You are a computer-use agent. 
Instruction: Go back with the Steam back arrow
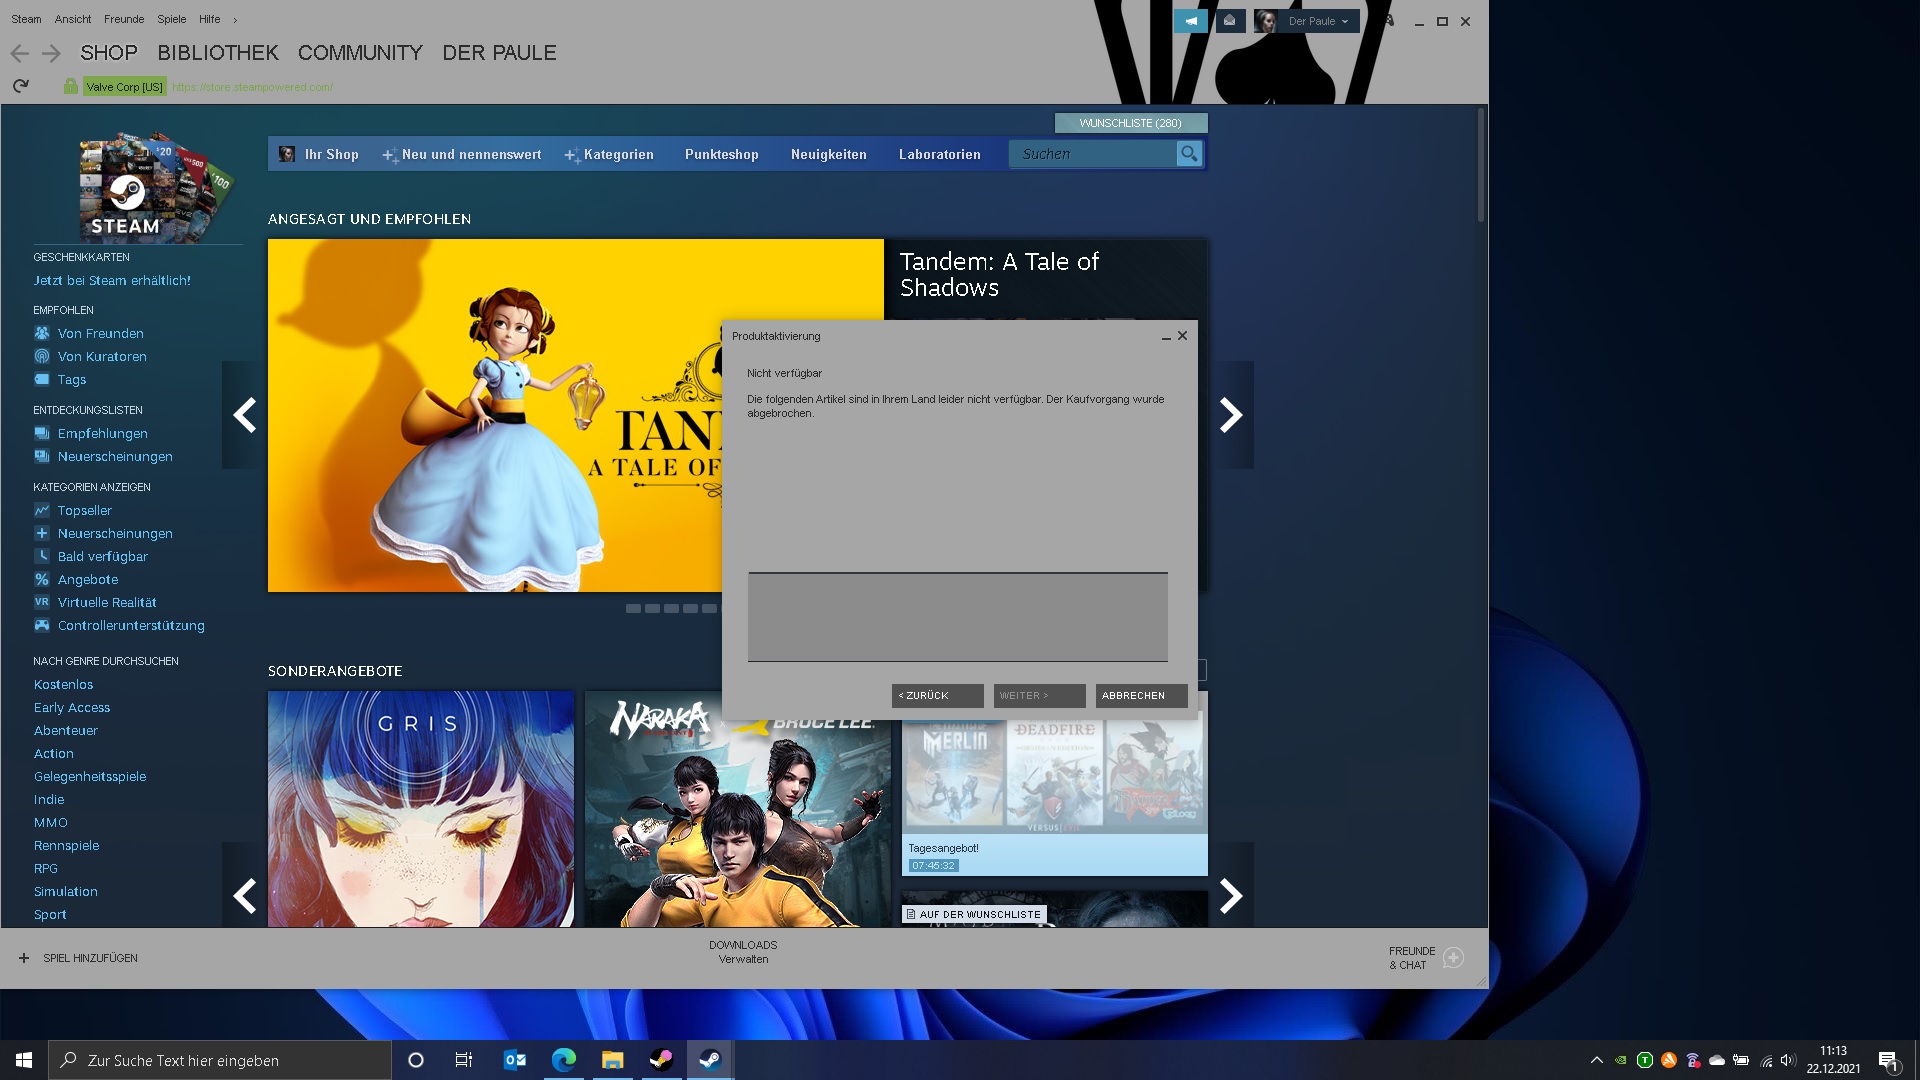coord(19,54)
